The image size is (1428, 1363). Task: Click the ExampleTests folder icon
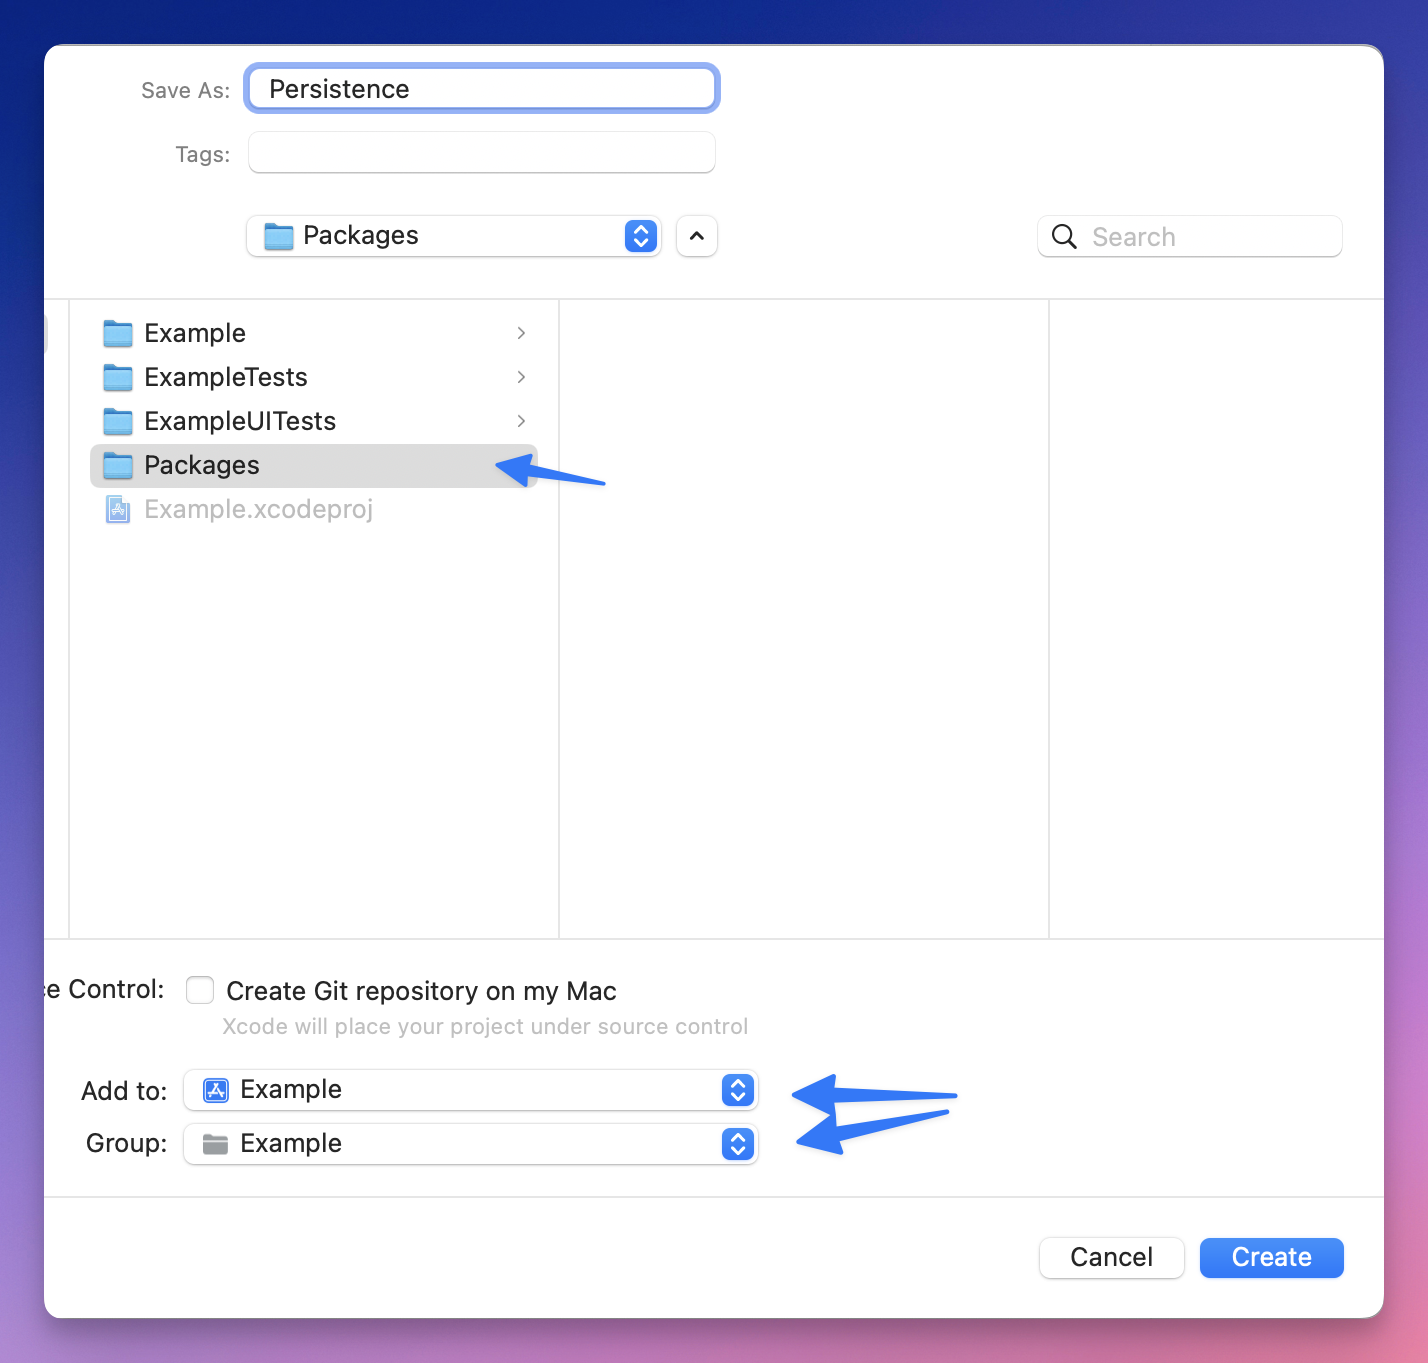coord(118,377)
